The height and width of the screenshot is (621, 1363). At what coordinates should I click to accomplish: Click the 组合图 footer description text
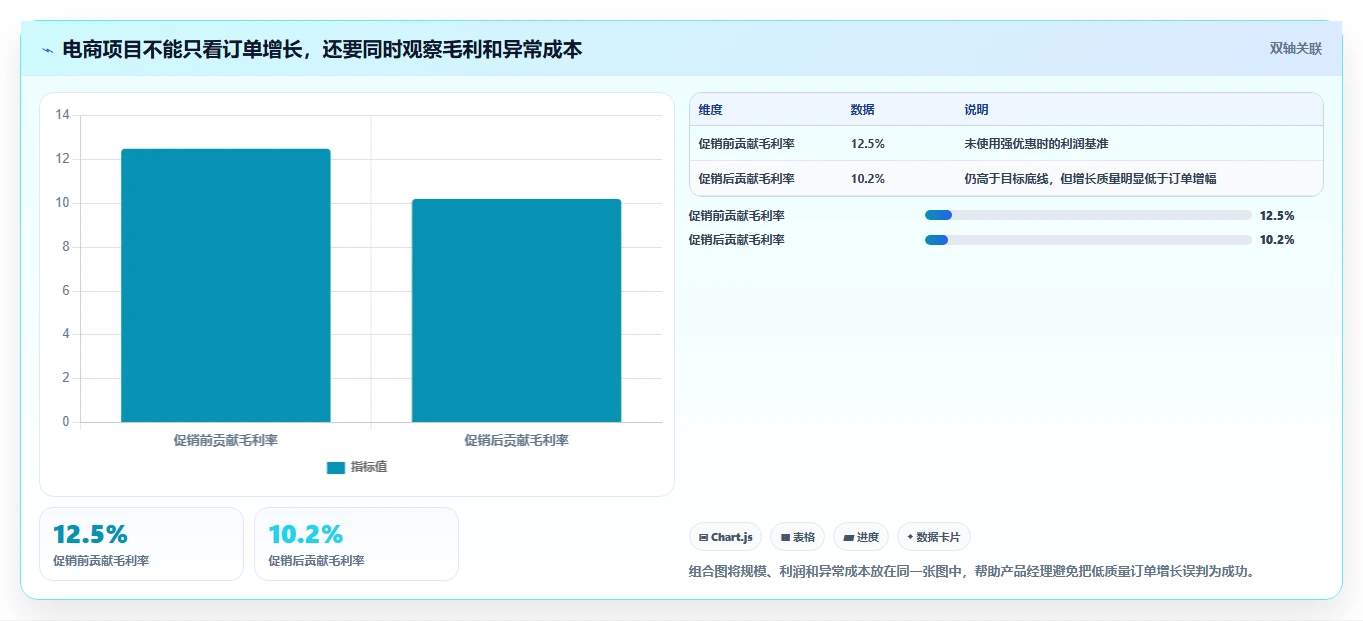point(971,572)
